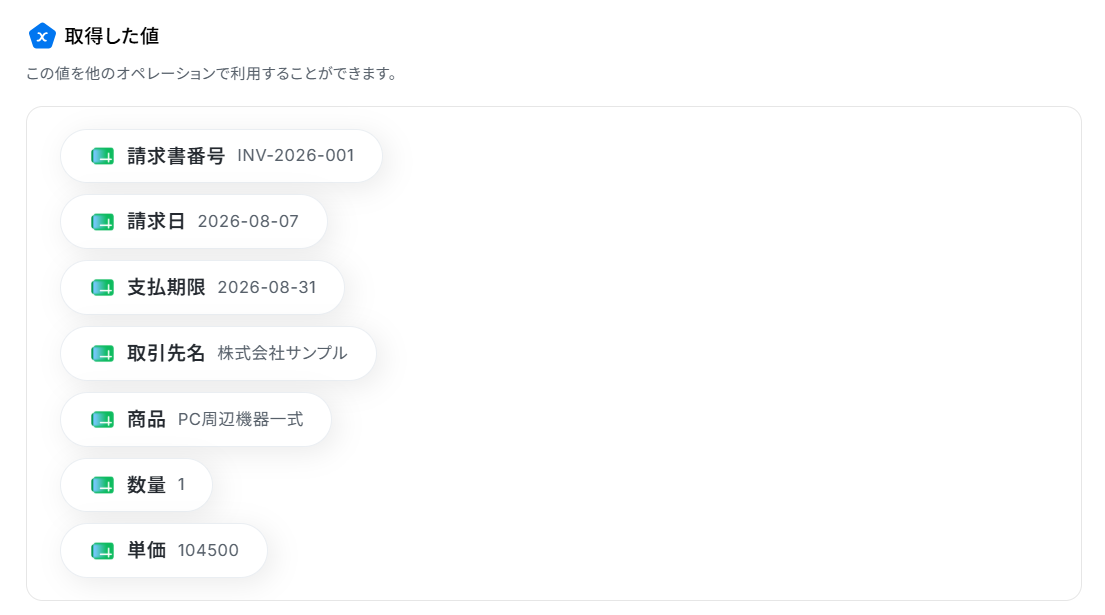Click the green icon next to 支払期限
Screen dimensions: 1105x615
tap(103, 288)
